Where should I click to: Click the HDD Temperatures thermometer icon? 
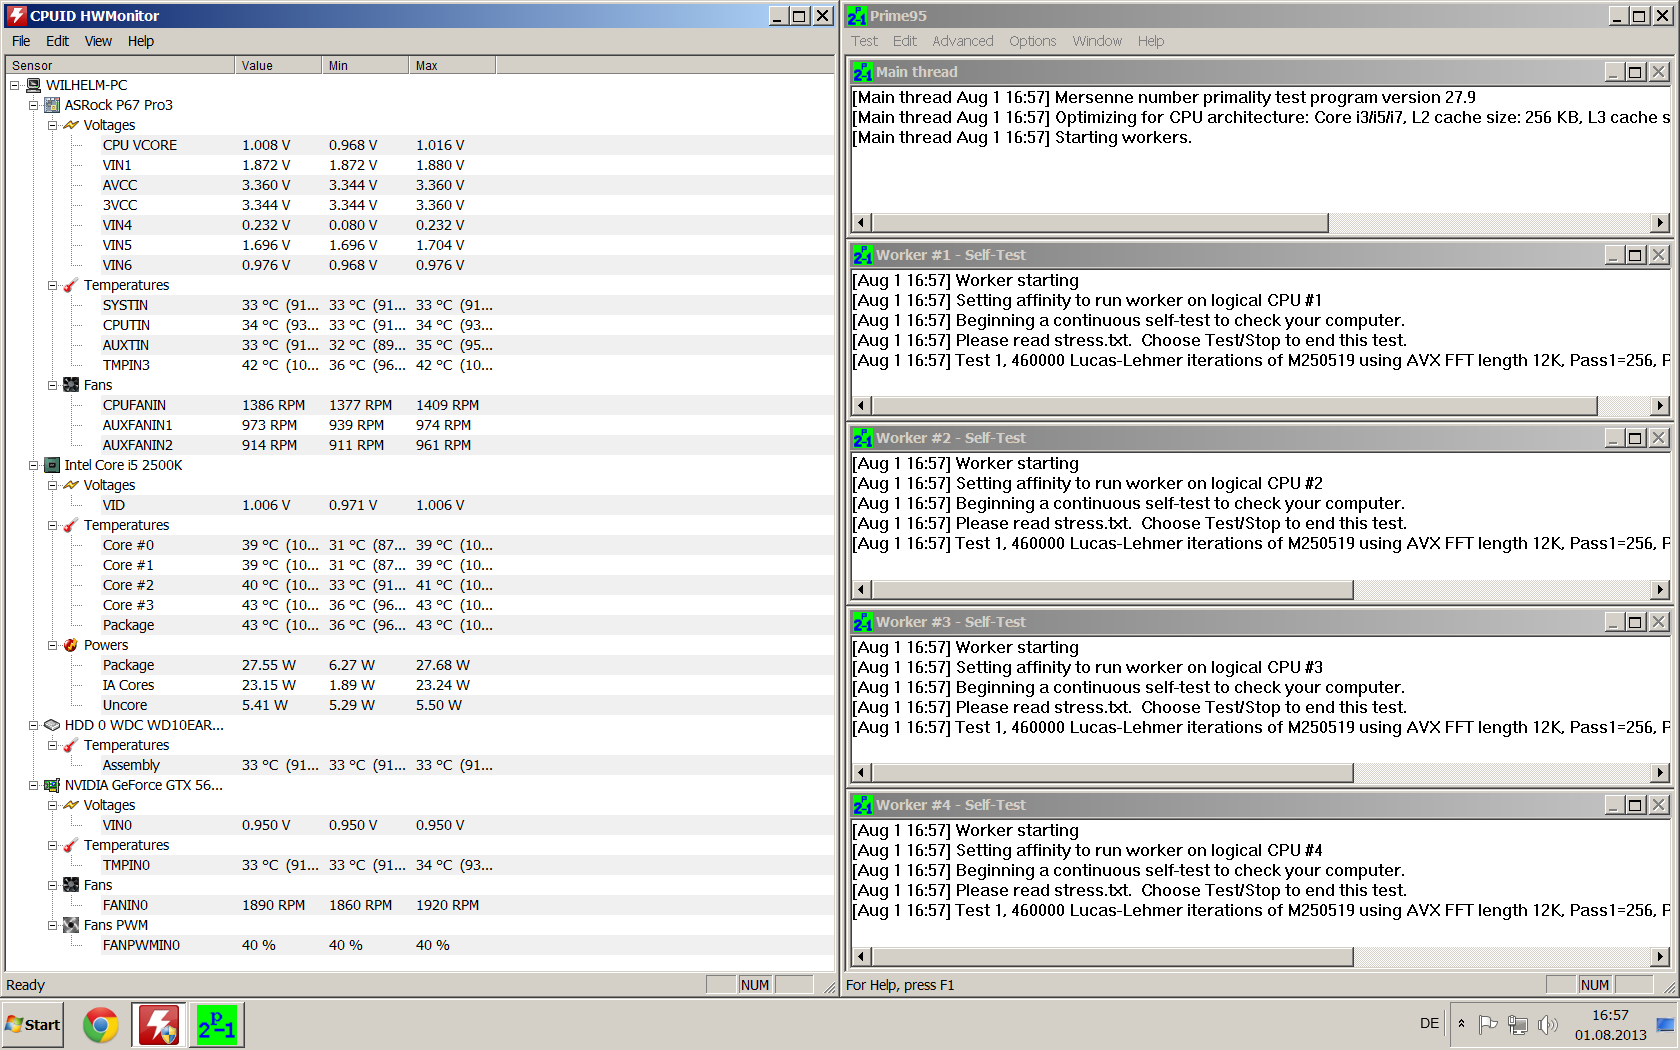point(71,745)
